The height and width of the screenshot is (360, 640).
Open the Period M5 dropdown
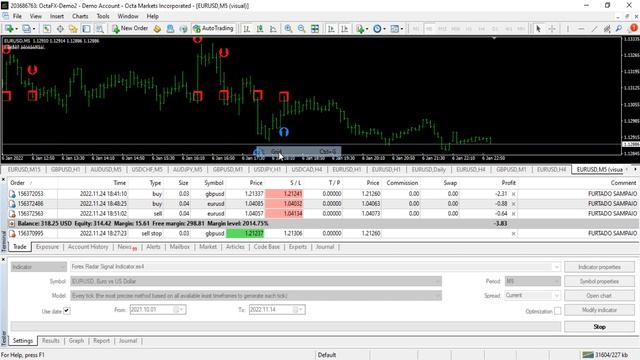tap(533, 281)
